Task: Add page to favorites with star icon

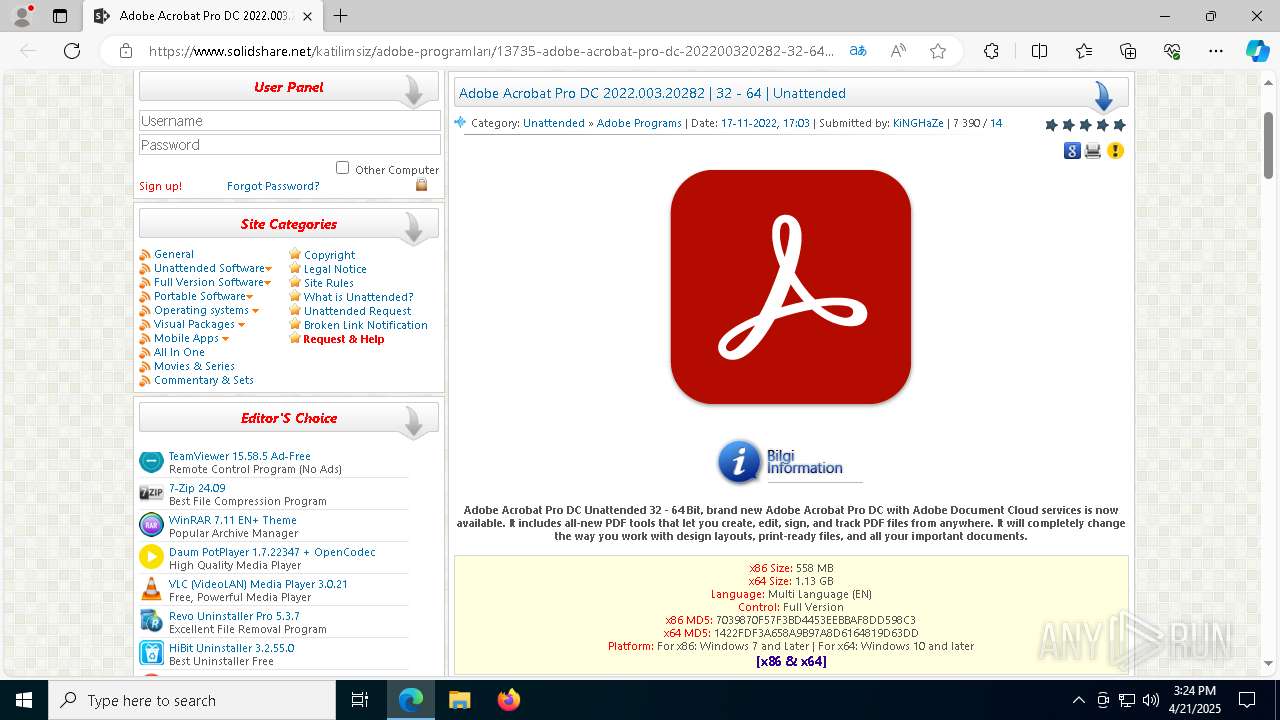Action: tap(938, 51)
